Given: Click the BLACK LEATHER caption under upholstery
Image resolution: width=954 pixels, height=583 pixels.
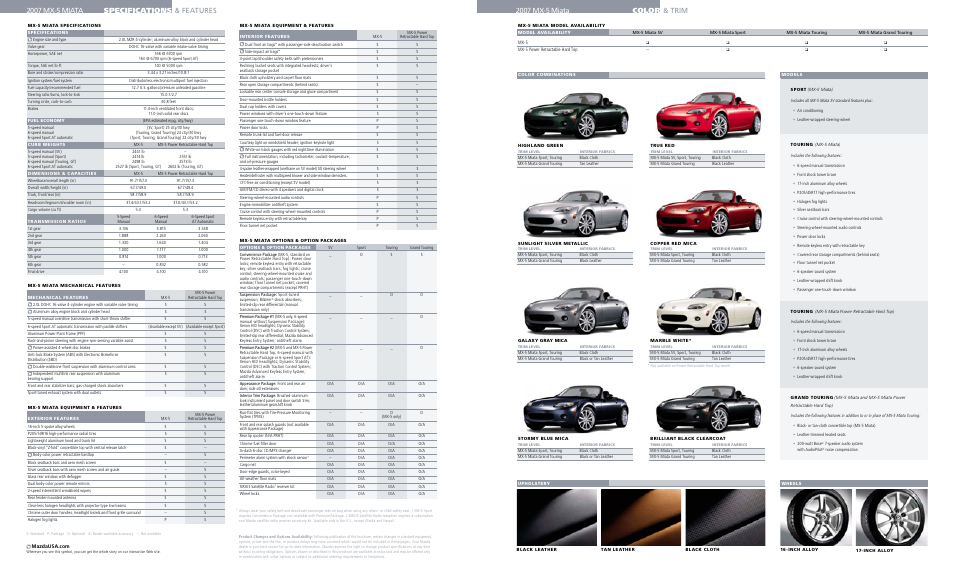Looking at the screenshot, I should [x=537, y=550].
